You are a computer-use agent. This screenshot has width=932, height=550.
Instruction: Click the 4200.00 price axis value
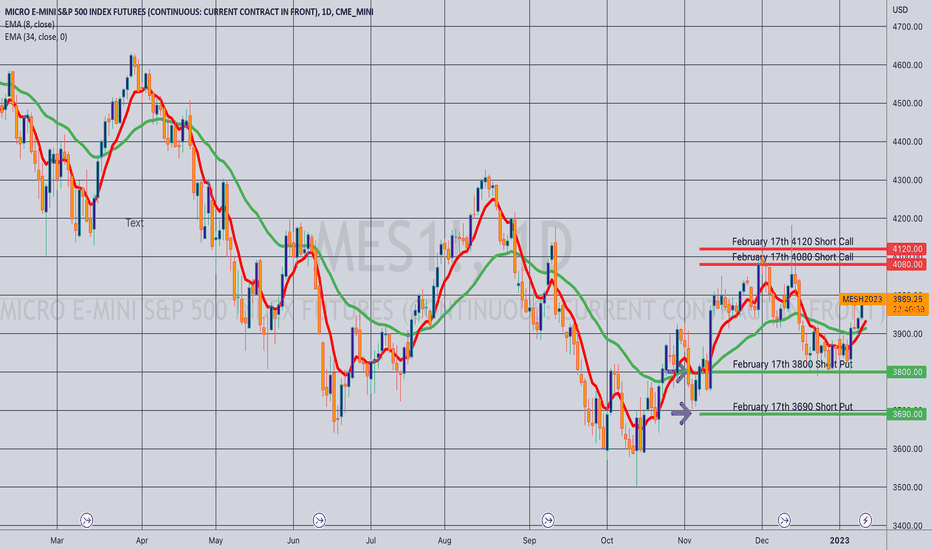point(908,219)
